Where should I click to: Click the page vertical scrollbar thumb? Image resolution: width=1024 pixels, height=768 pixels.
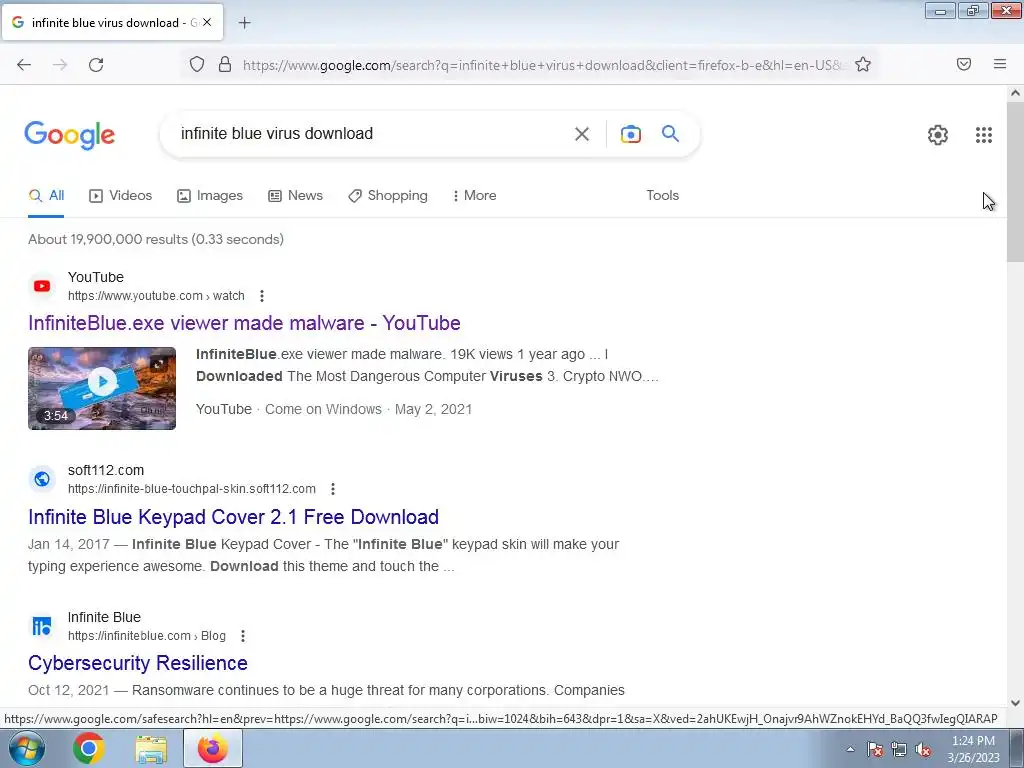(x=1015, y=182)
